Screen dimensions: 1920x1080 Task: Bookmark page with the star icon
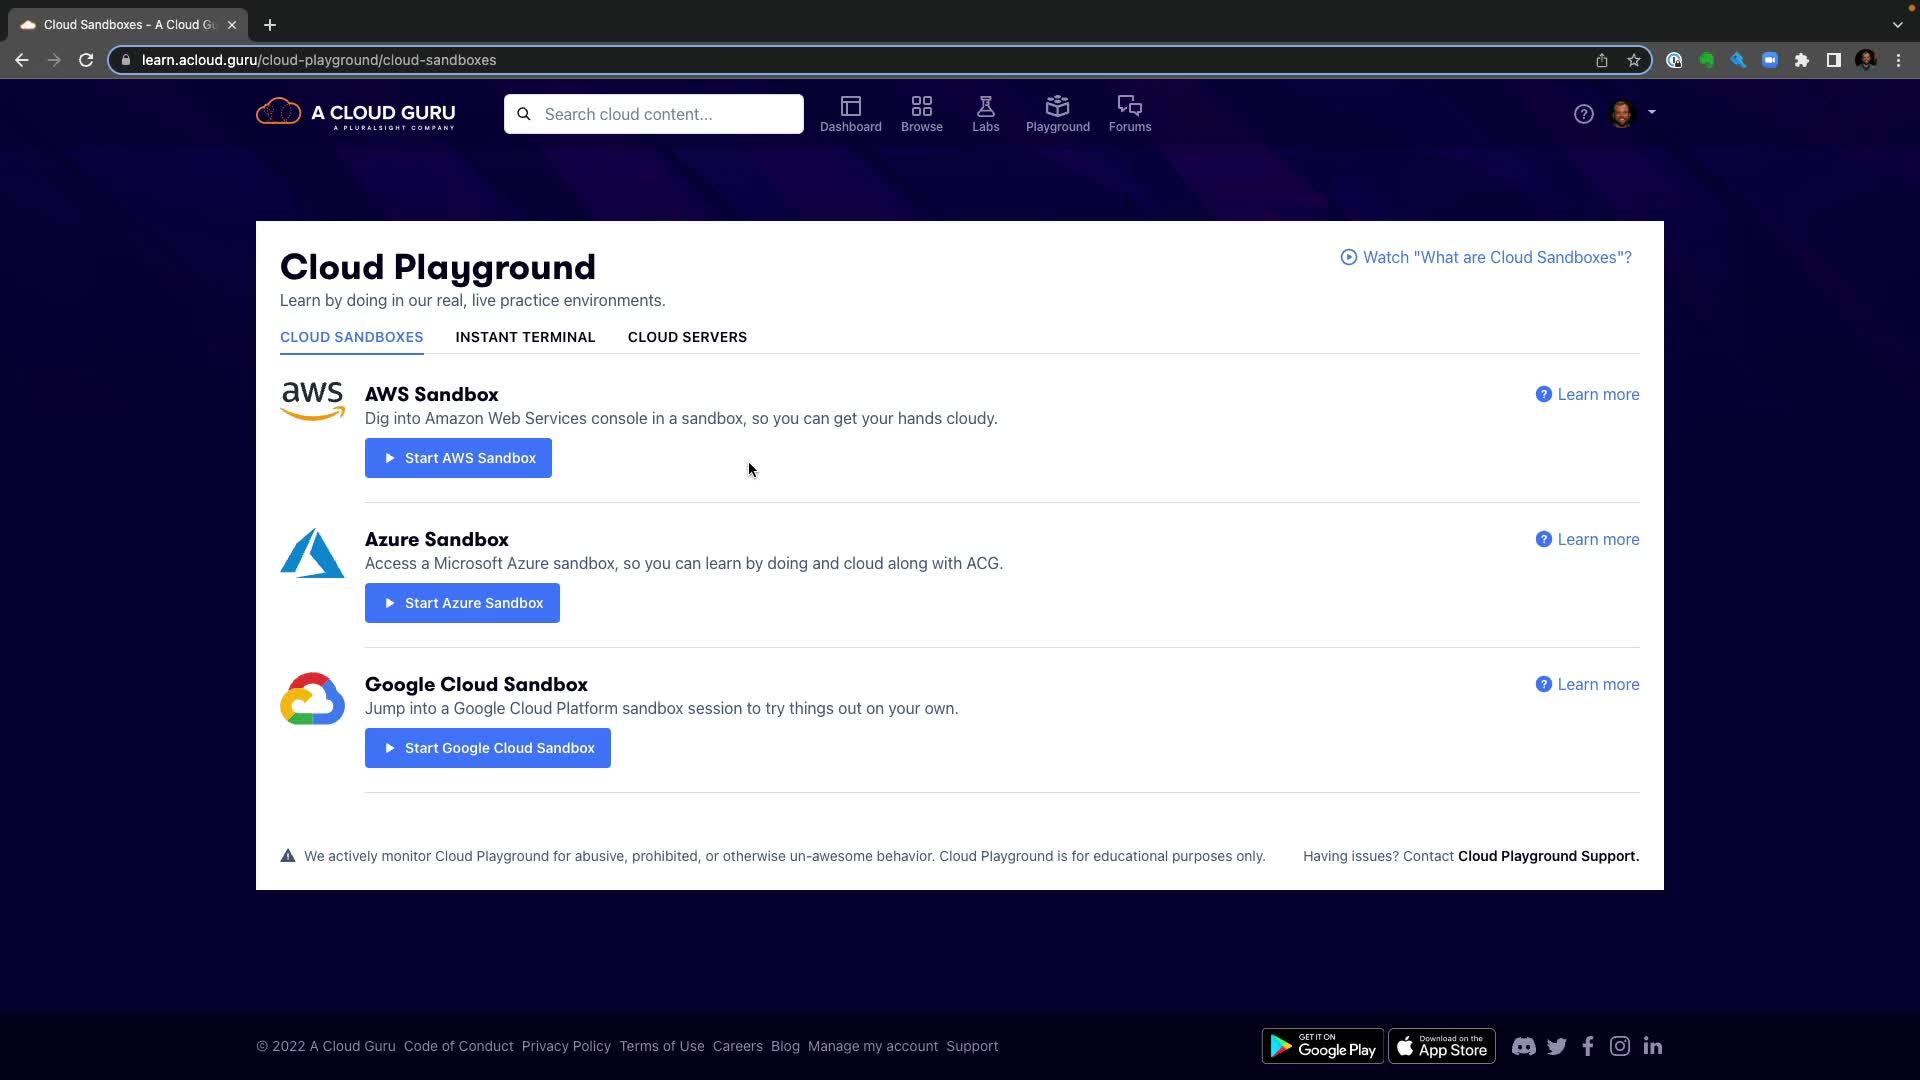1634,60
